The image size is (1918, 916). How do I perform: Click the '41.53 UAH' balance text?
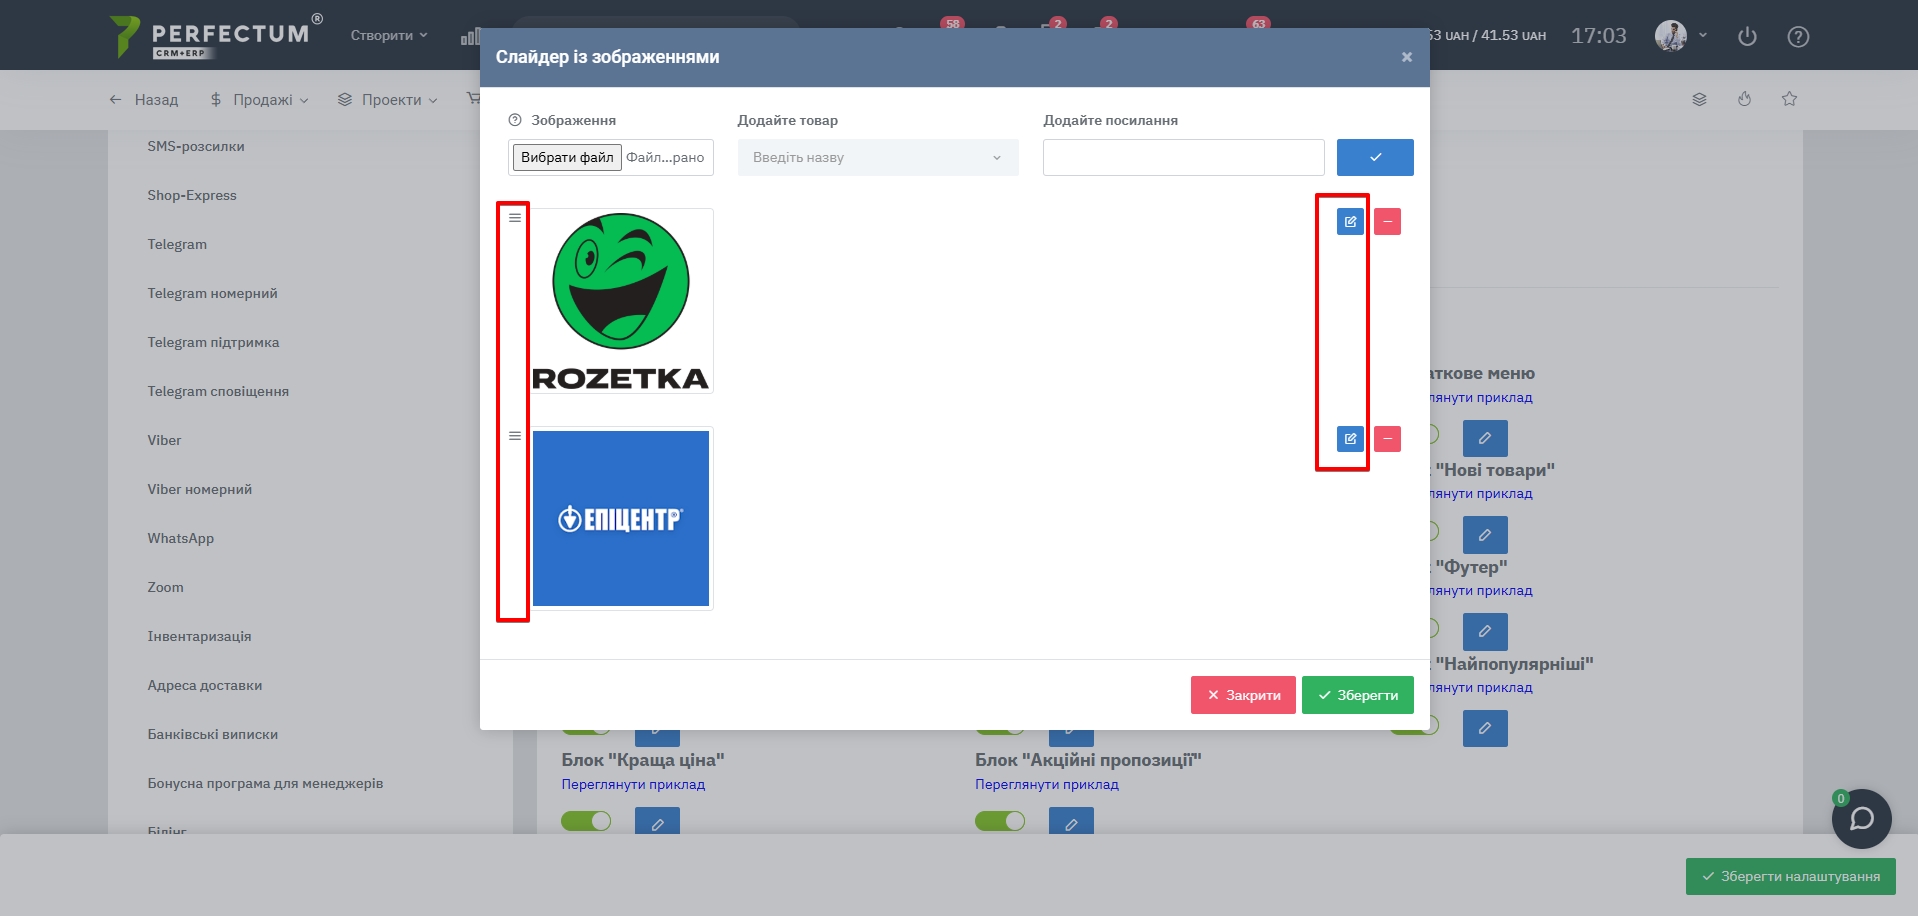[1513, 35]
